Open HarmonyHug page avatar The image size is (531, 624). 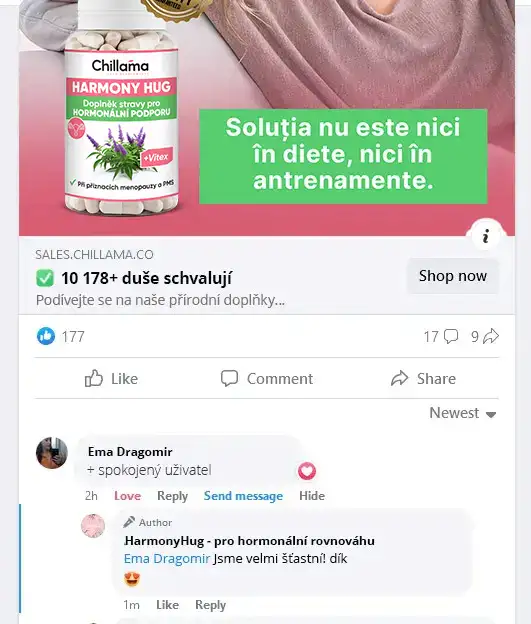[93, 526]
